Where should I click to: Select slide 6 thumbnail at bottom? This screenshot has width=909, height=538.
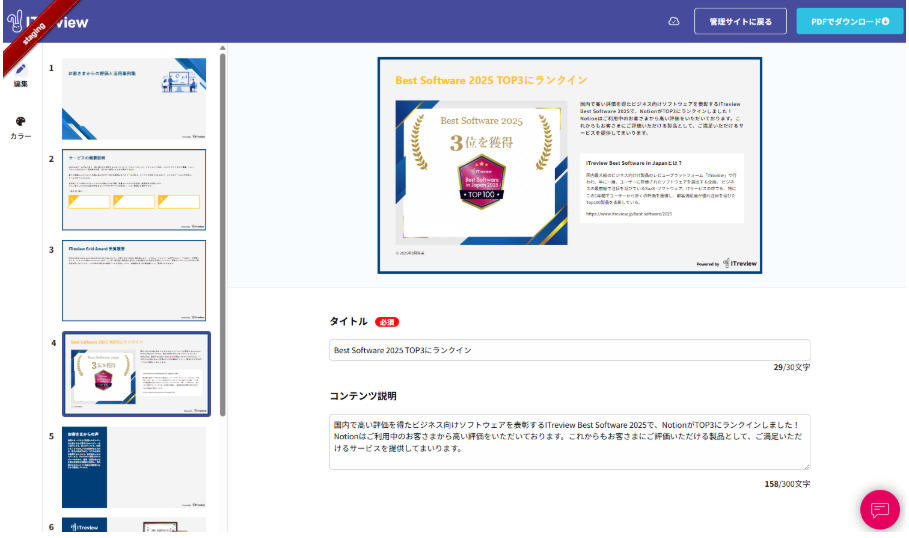click(134, 525)
